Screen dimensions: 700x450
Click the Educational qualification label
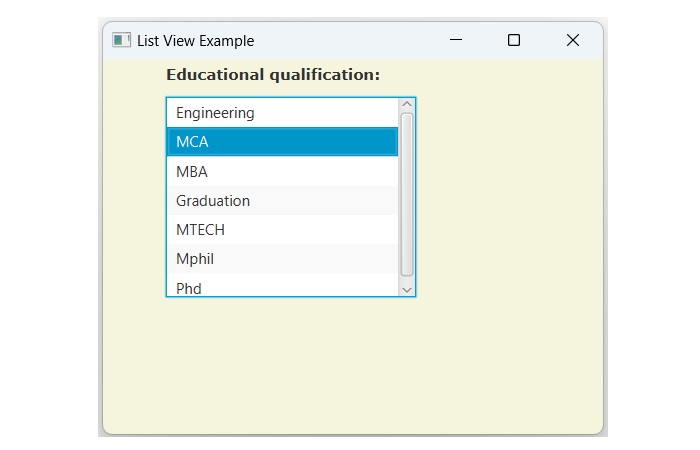point(273,75)
